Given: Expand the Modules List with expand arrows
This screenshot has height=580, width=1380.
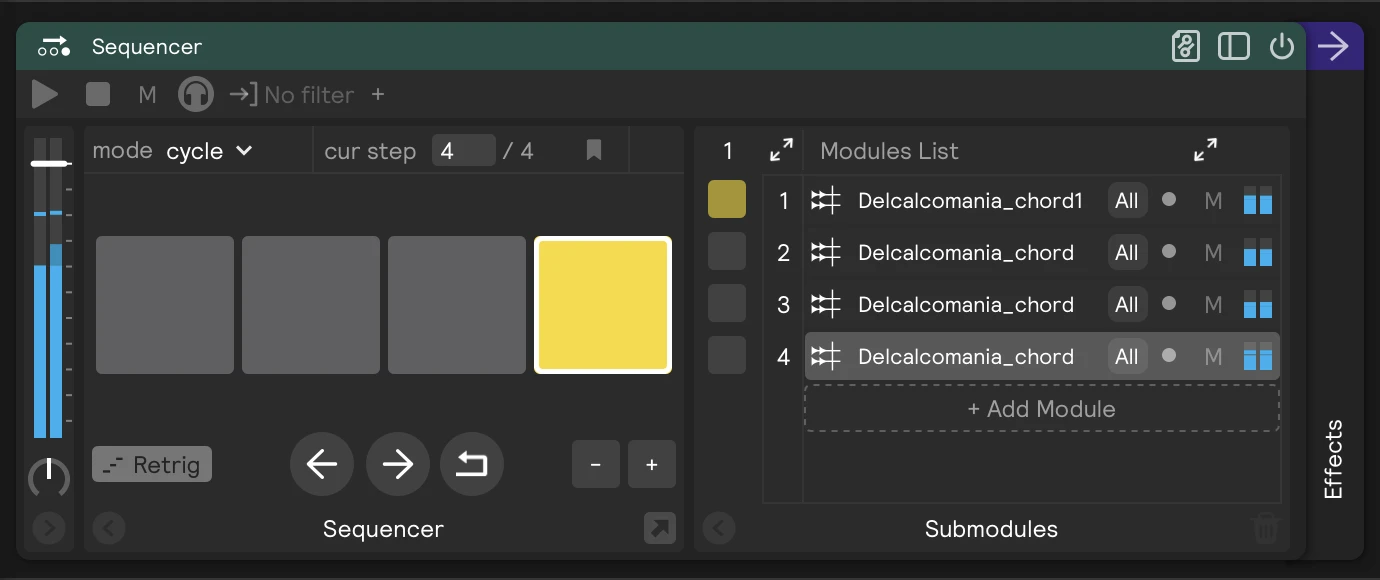Looking at the screenshot, I should pyautogui.click(x=1206, y=150).
